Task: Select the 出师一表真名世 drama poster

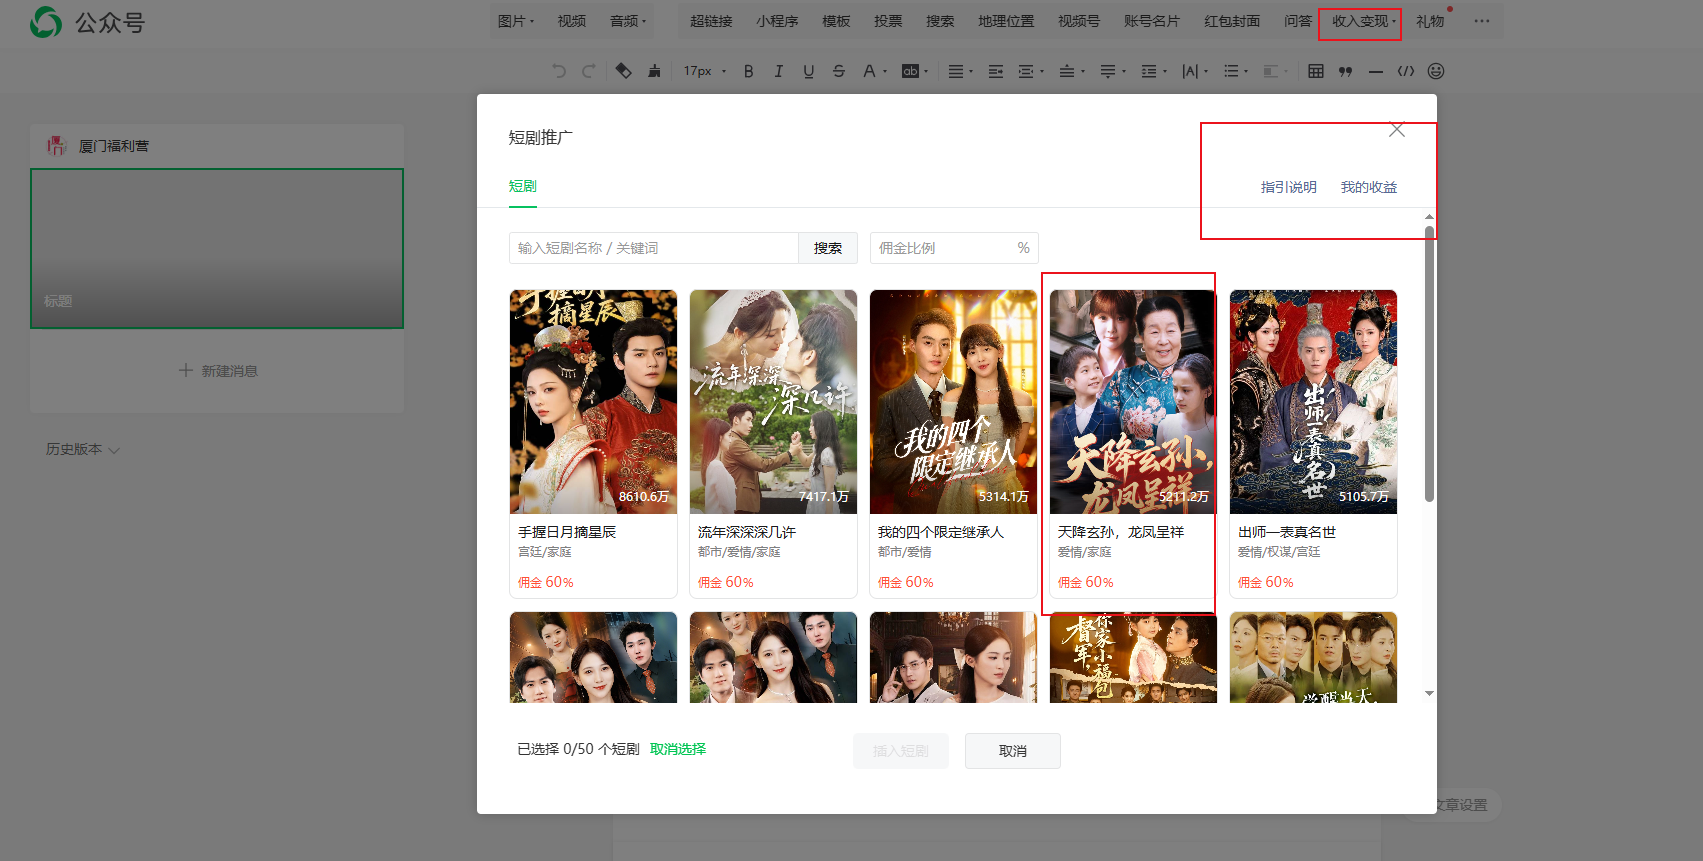Action: (x=1313, y=402)
